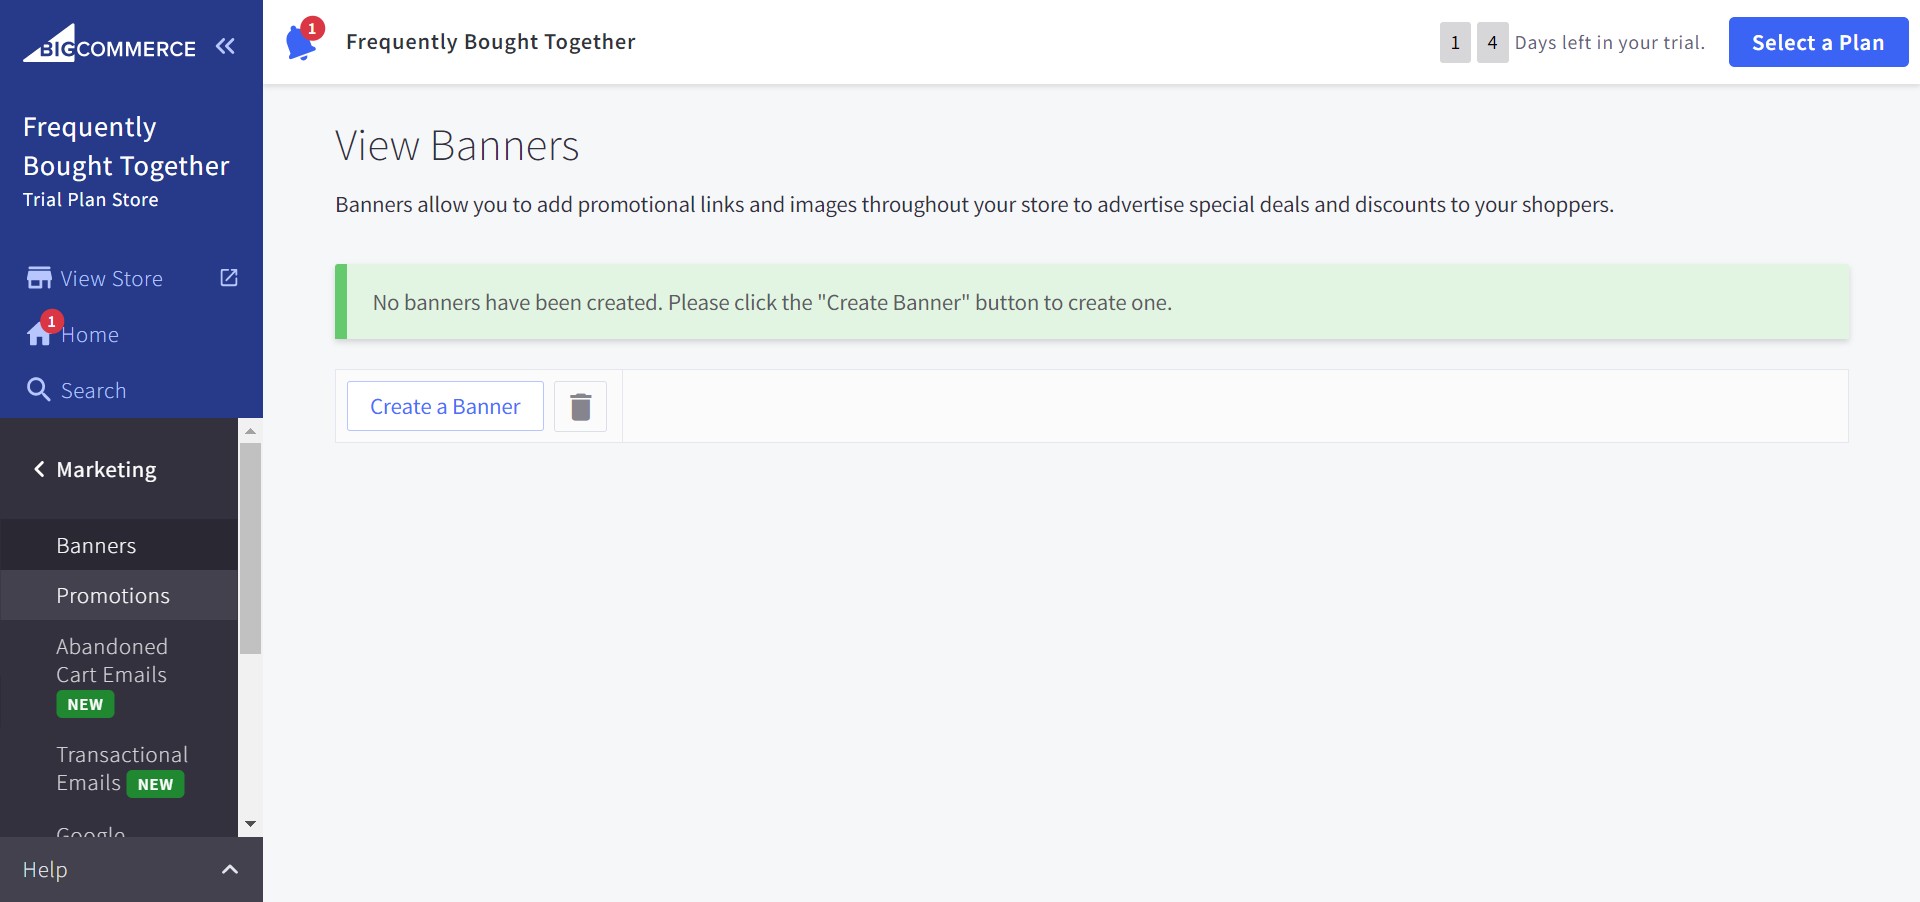Open Transactional Emails menu item
The height and width of the screenshot is (902, 1920).
point(121,768)
